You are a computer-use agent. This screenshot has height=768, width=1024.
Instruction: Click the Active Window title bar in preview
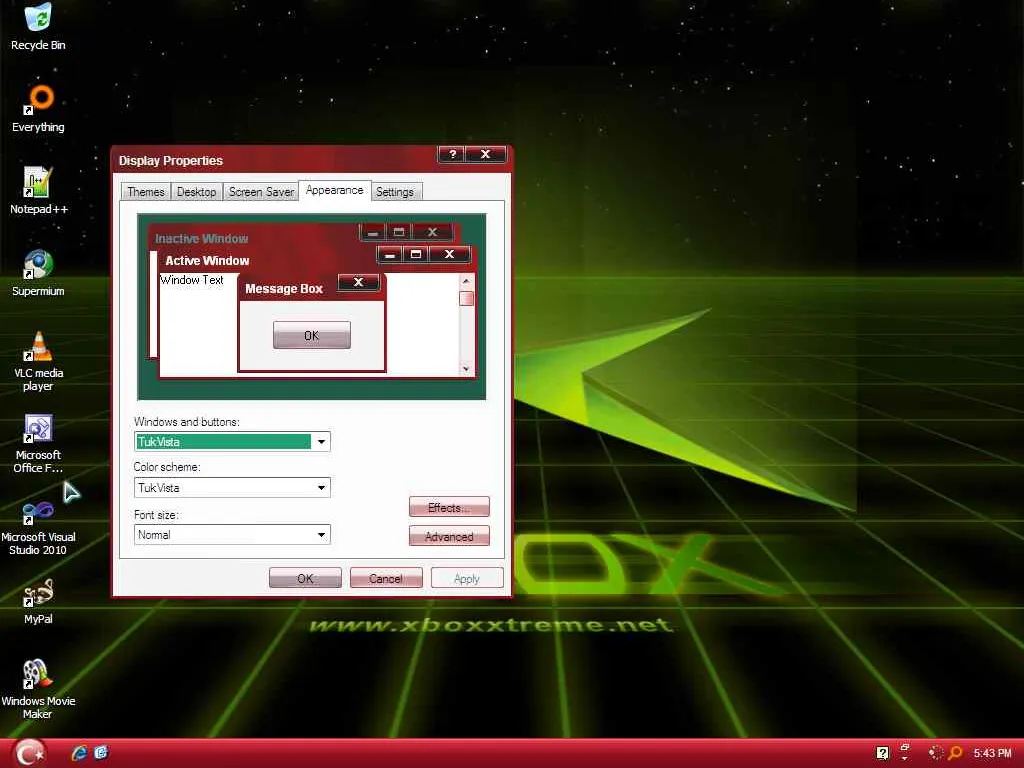(x=268, y=260)
